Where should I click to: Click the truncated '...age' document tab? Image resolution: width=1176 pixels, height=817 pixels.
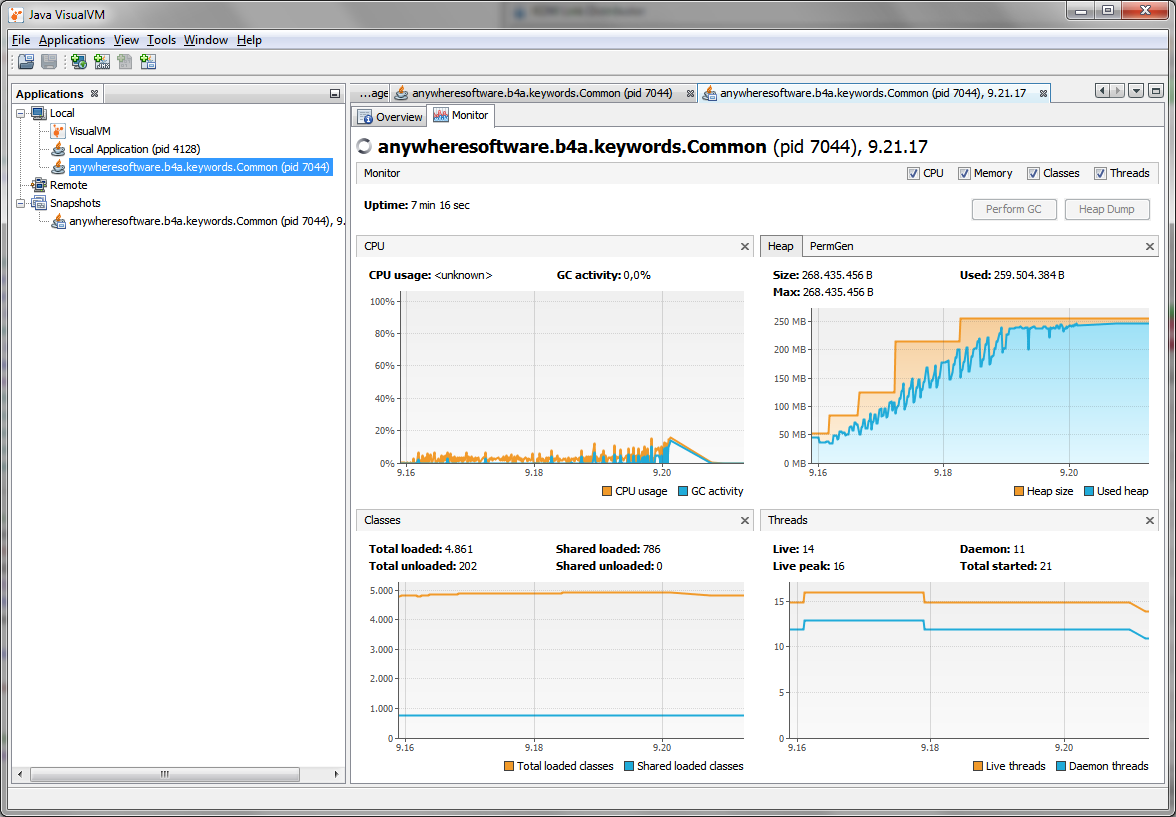(373, 94)
